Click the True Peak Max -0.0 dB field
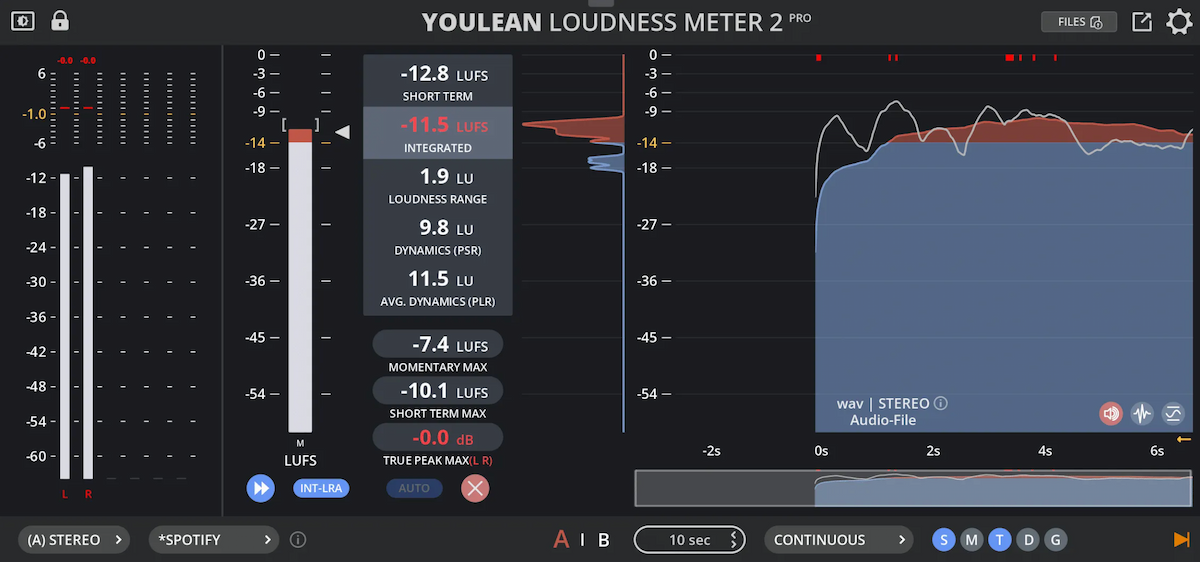 point(438,437)
